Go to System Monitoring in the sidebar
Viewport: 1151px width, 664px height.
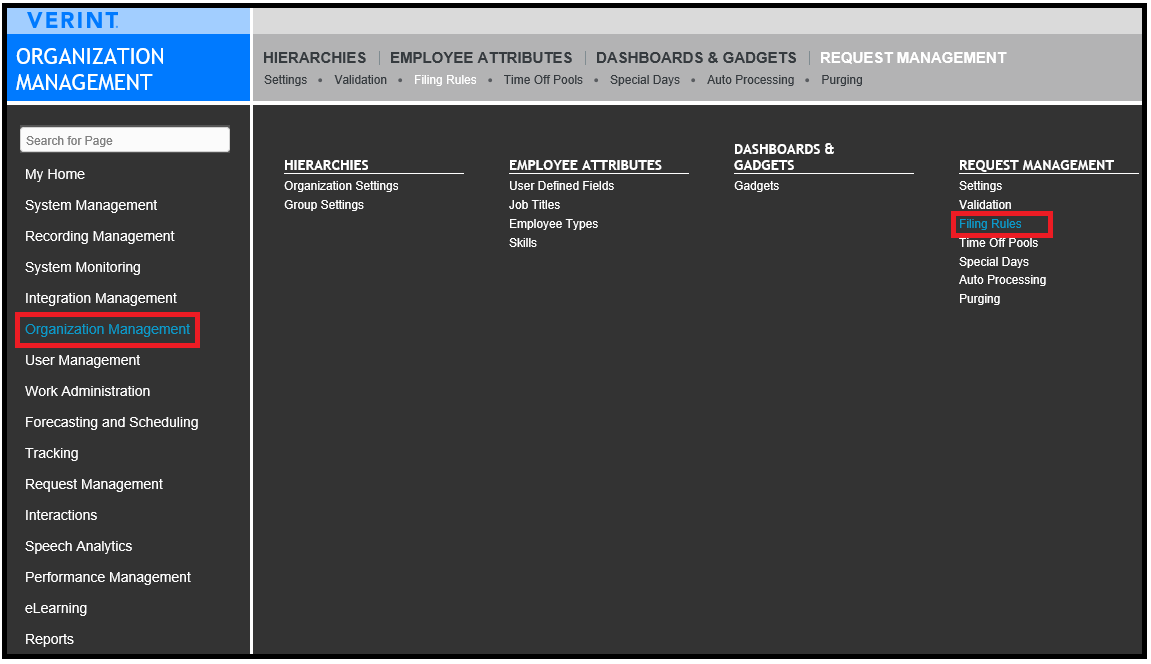[x=83, y=268]
